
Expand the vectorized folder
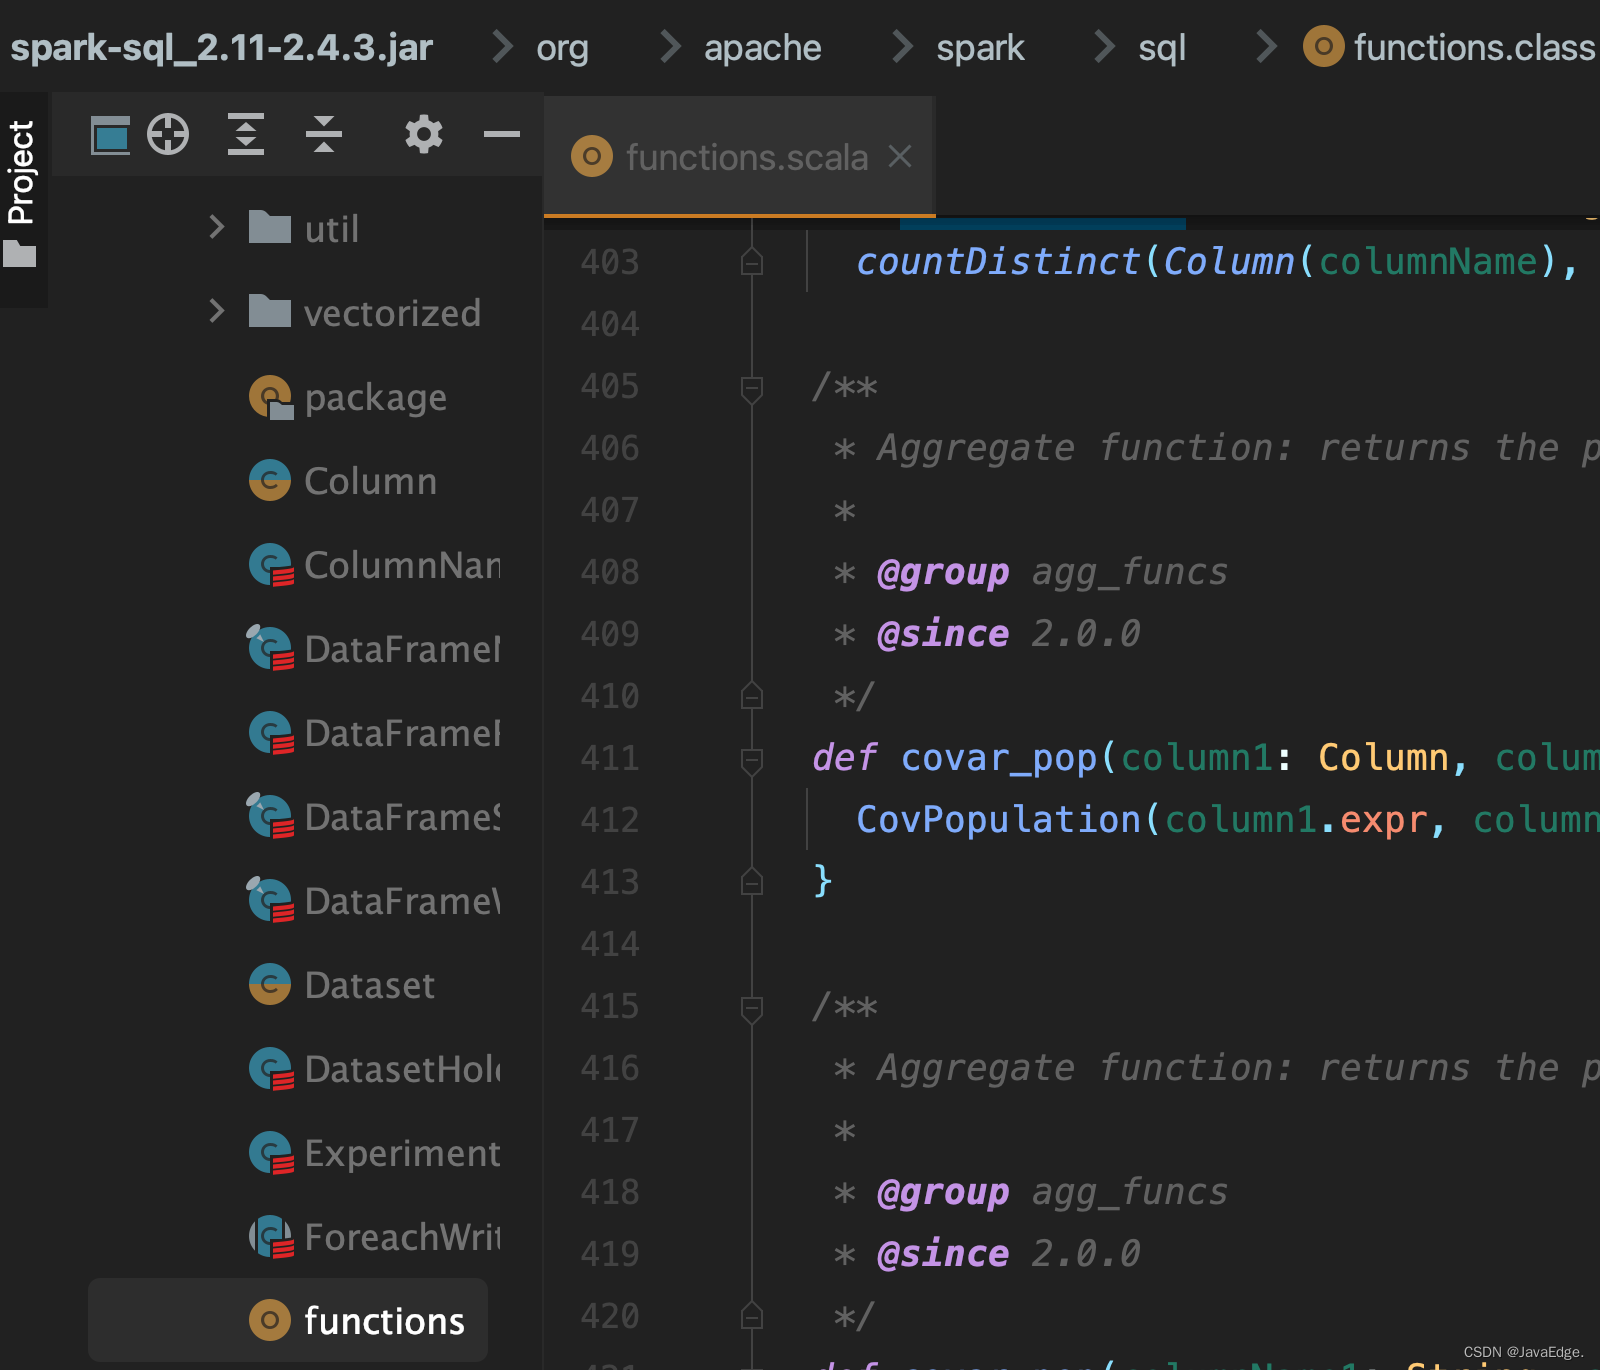click(x=217, y=312)
